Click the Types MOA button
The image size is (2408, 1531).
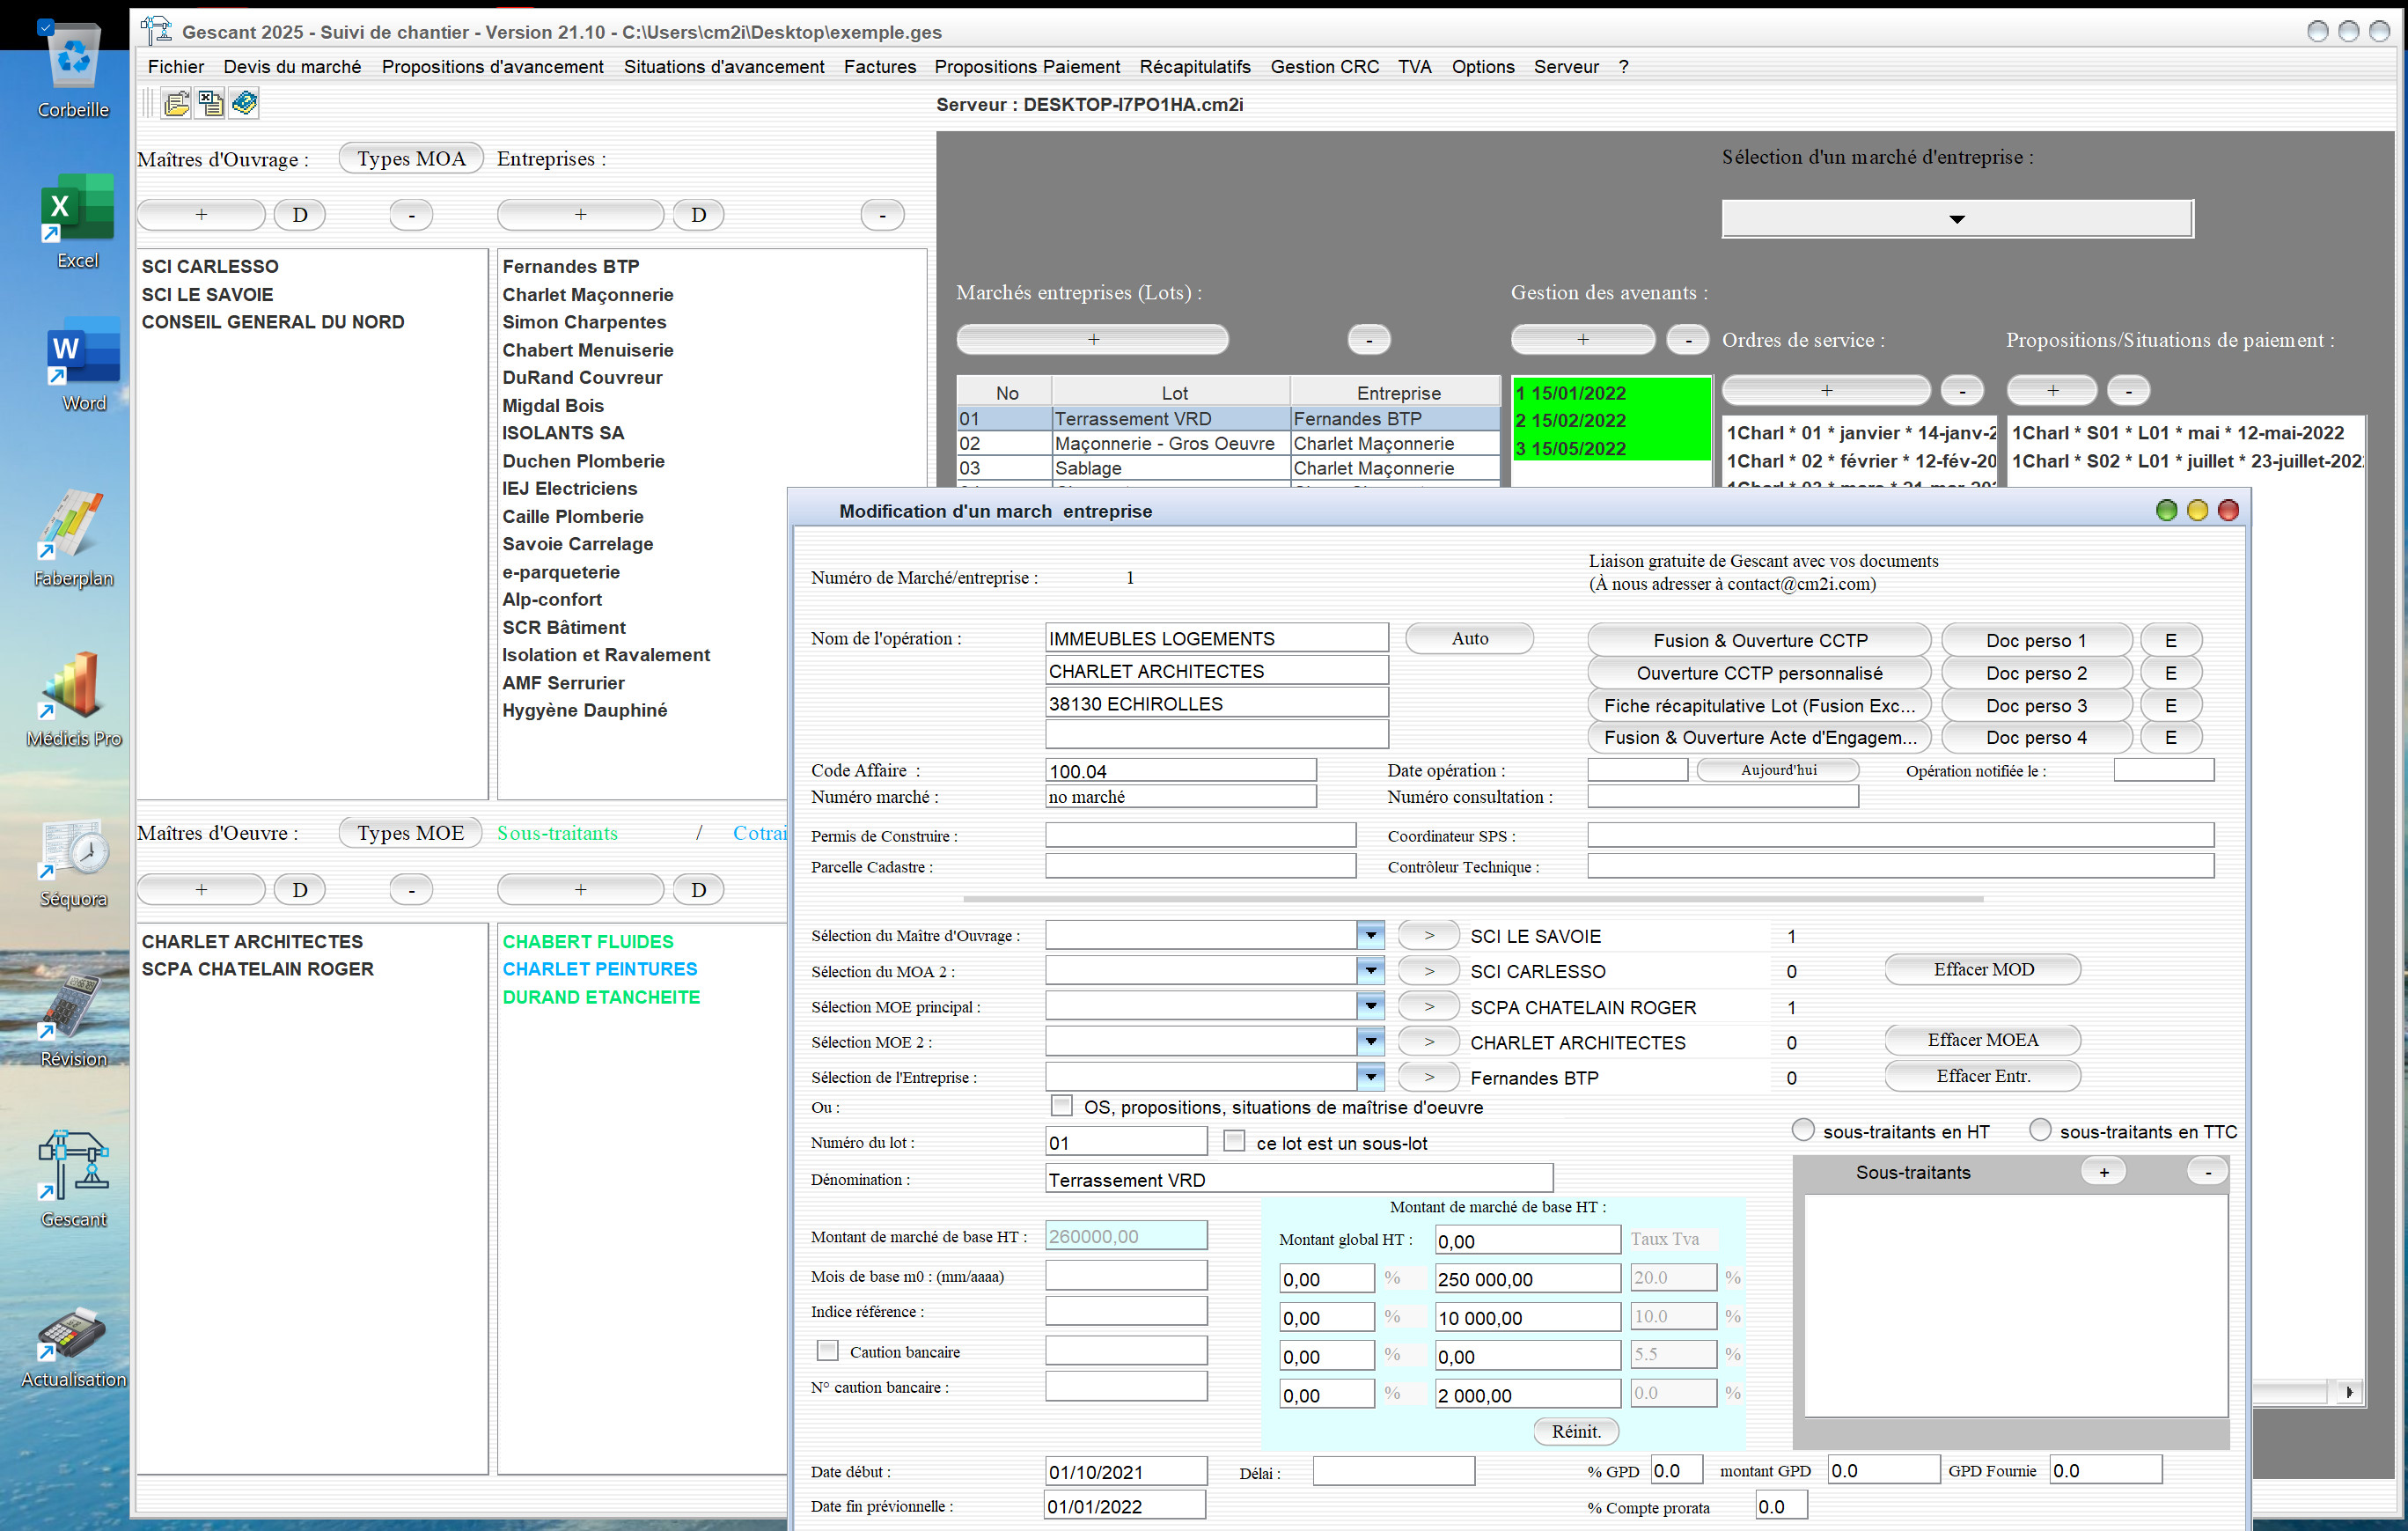click(411, 158)
